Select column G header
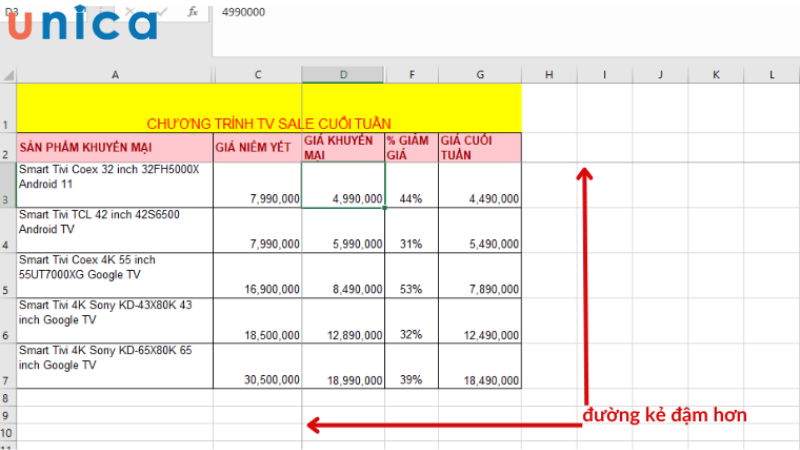Viewport: 800px width, 450px height. click(x=480, y=75)
